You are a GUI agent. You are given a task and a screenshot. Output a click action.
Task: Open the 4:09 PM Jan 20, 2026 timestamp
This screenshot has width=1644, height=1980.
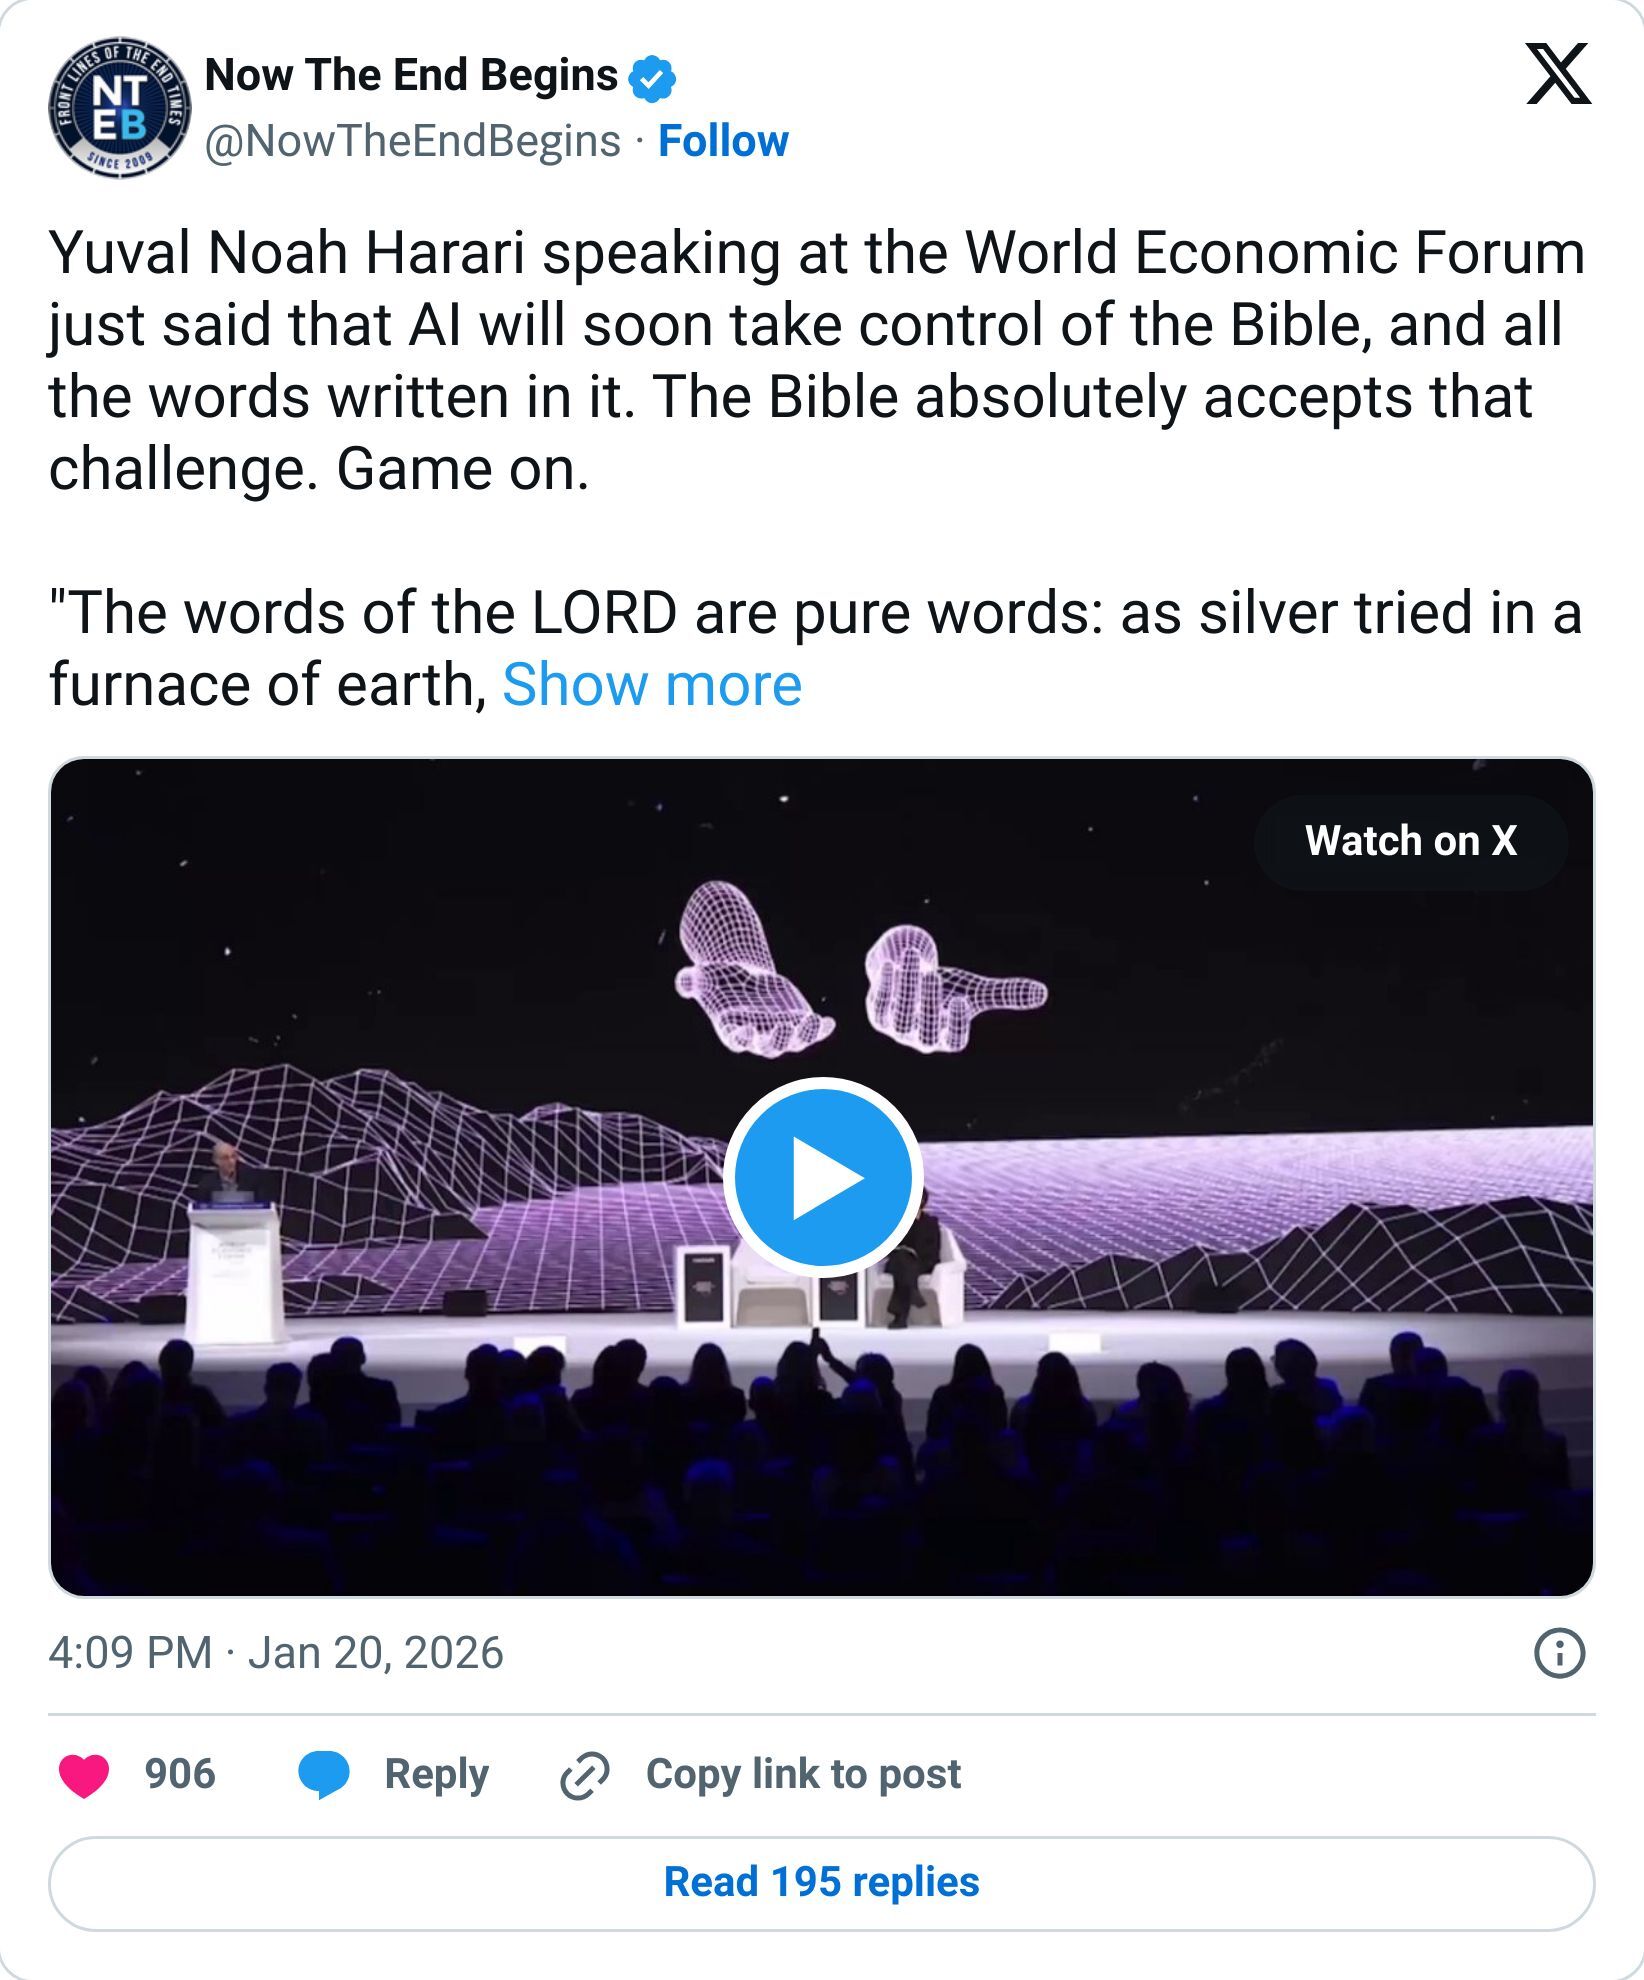coord(276,1653)
